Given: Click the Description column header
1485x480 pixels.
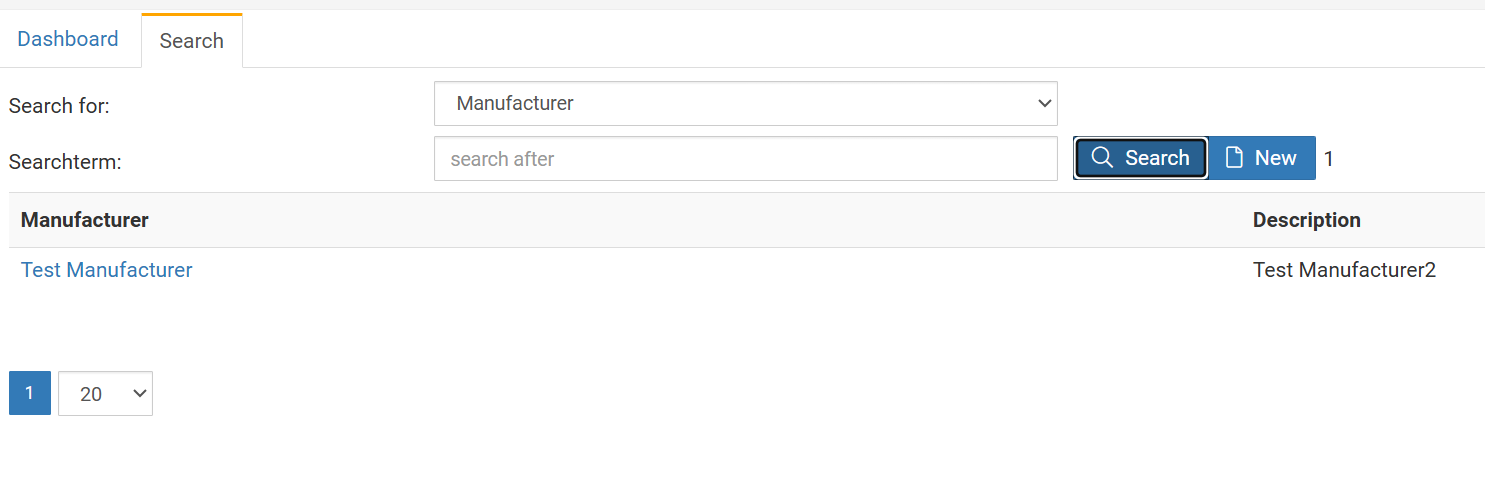Looking at the screenshot, I should point(1306,220).
